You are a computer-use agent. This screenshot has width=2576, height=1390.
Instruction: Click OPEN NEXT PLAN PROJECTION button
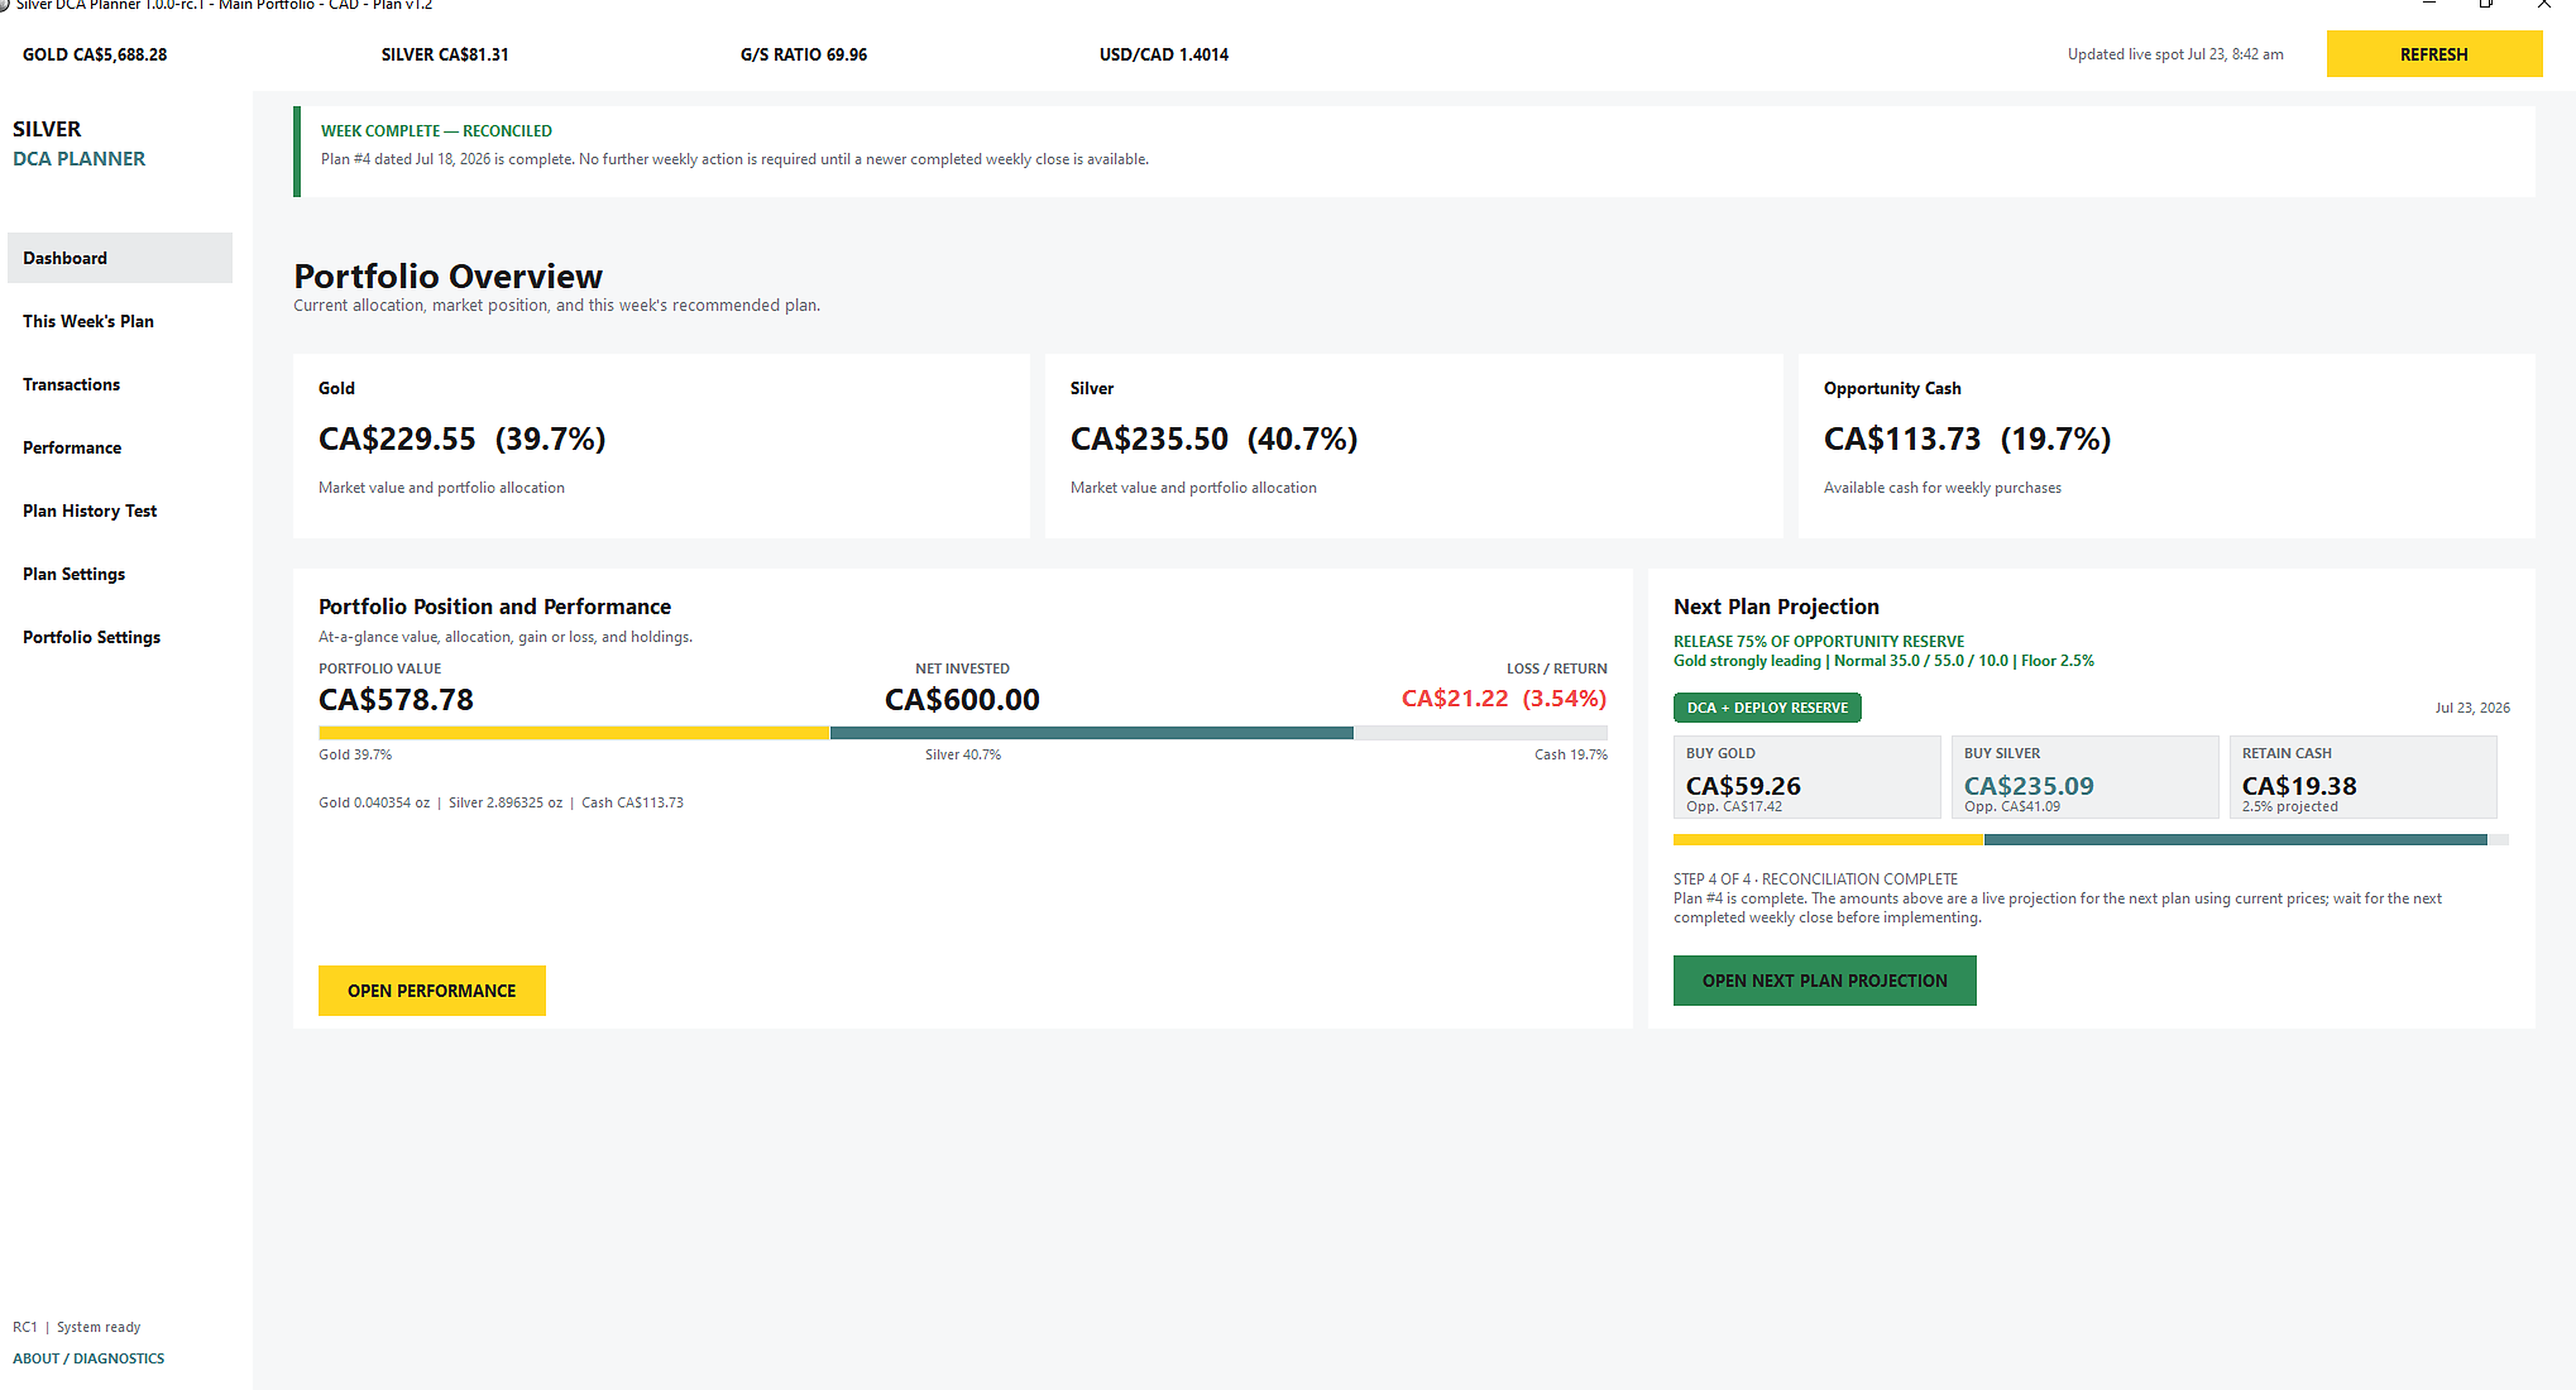point(1824,980)
